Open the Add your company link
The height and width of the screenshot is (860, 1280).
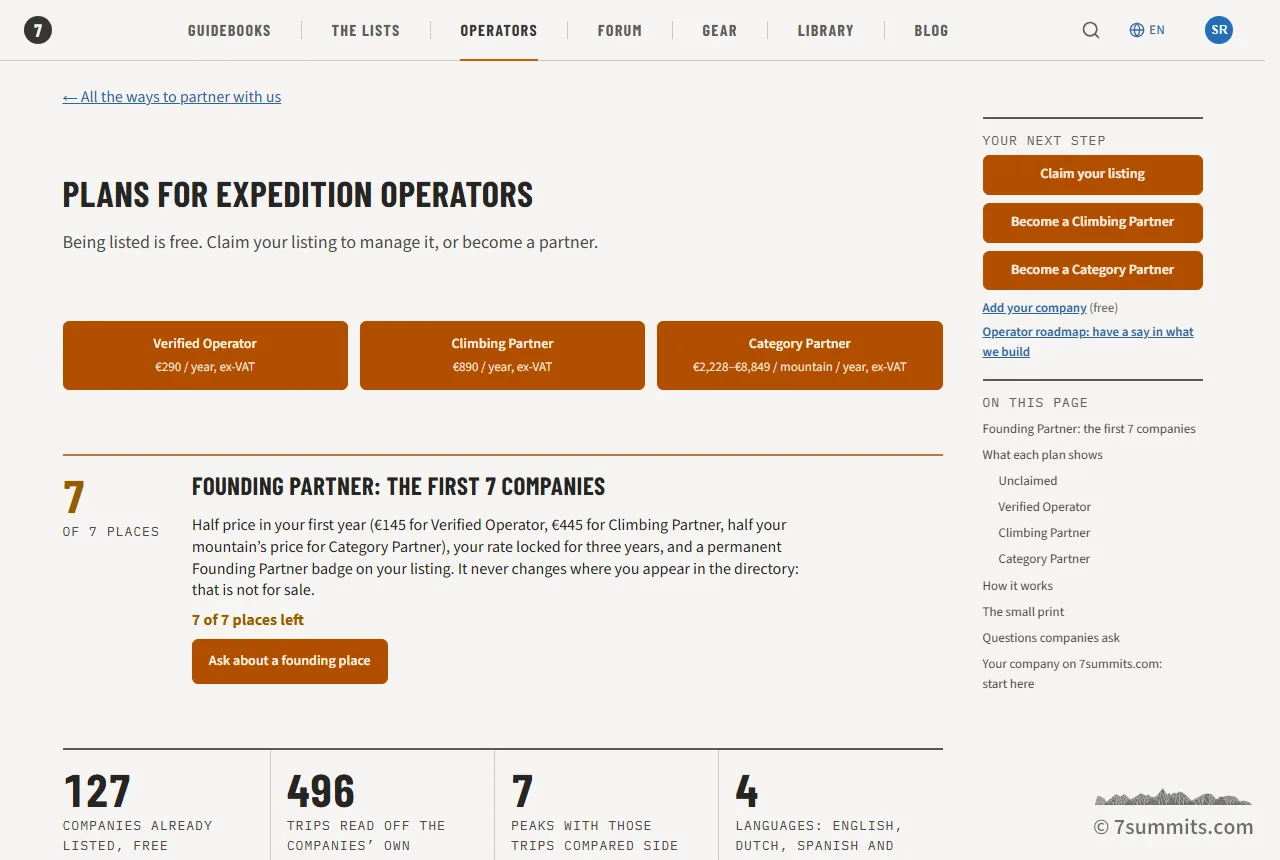(x=1034, y=308)
